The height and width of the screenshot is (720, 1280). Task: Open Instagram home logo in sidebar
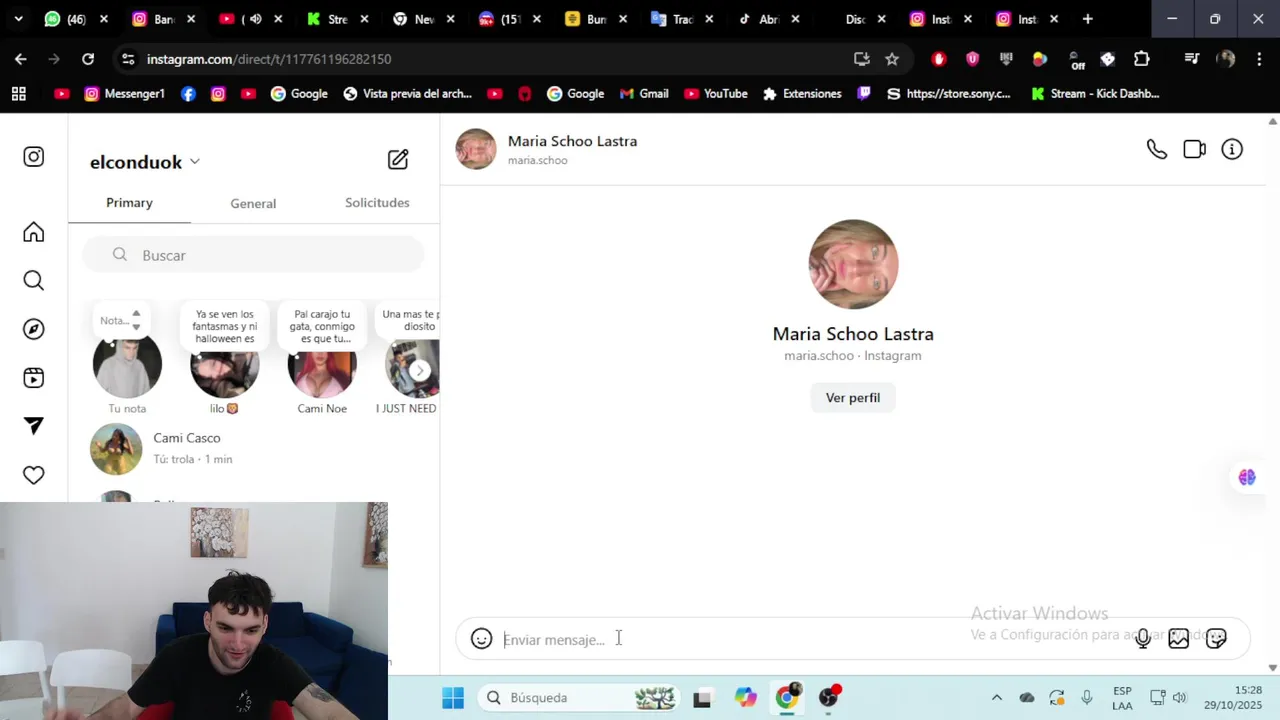(34, 157)
